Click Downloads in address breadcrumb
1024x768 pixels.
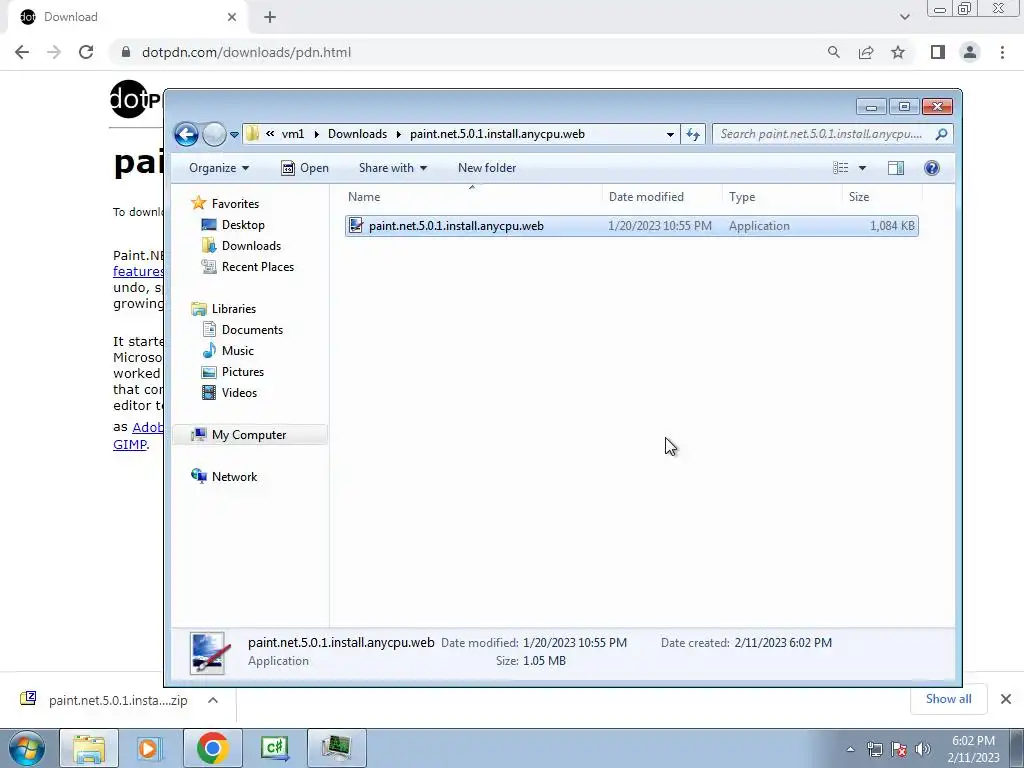(357, 134)
